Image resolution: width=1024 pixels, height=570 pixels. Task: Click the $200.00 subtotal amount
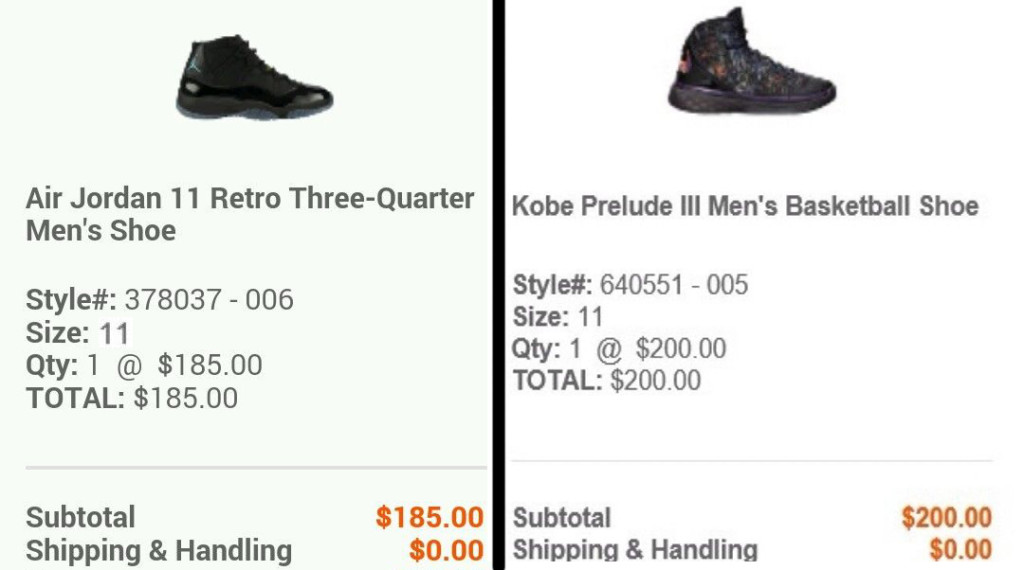pos(946,518)
